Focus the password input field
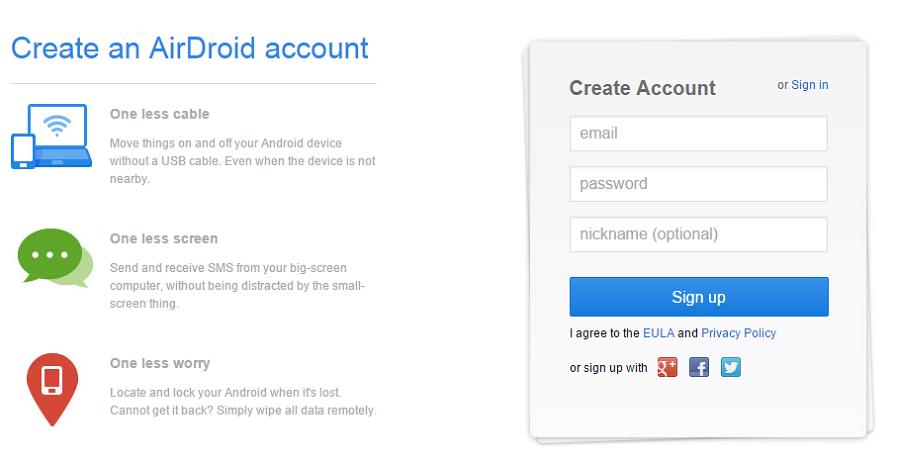The width and height of the screenshot is (897, 460). click(698, 184)
